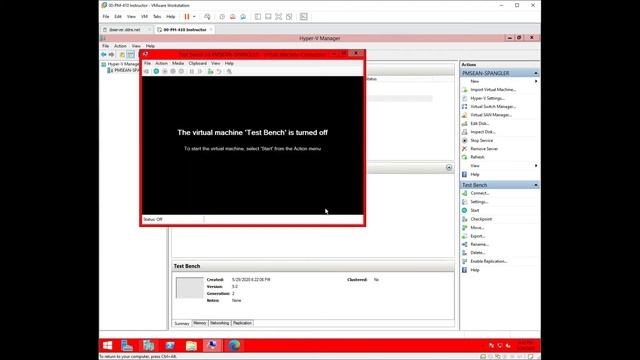Select the Summary tab for Test Bench
The height and width of the screenshot is (360, 640).
[x=182, y=323]
